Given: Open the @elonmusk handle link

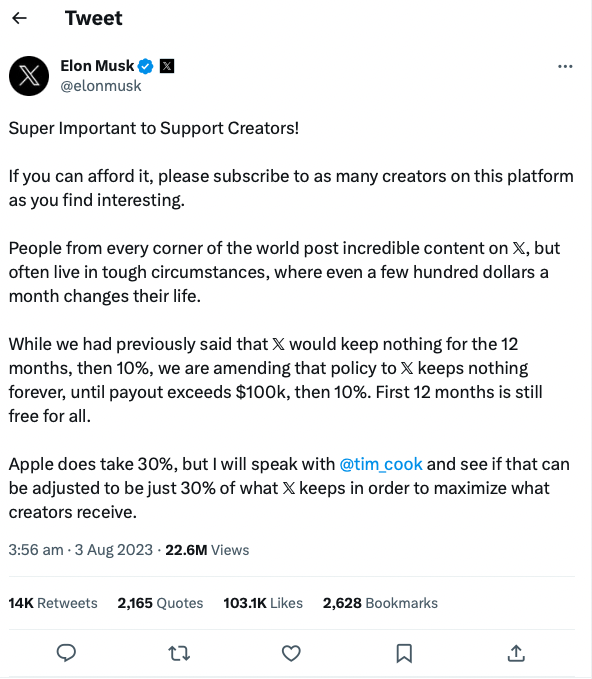Looking at the screenshot, I should [101, 86].
